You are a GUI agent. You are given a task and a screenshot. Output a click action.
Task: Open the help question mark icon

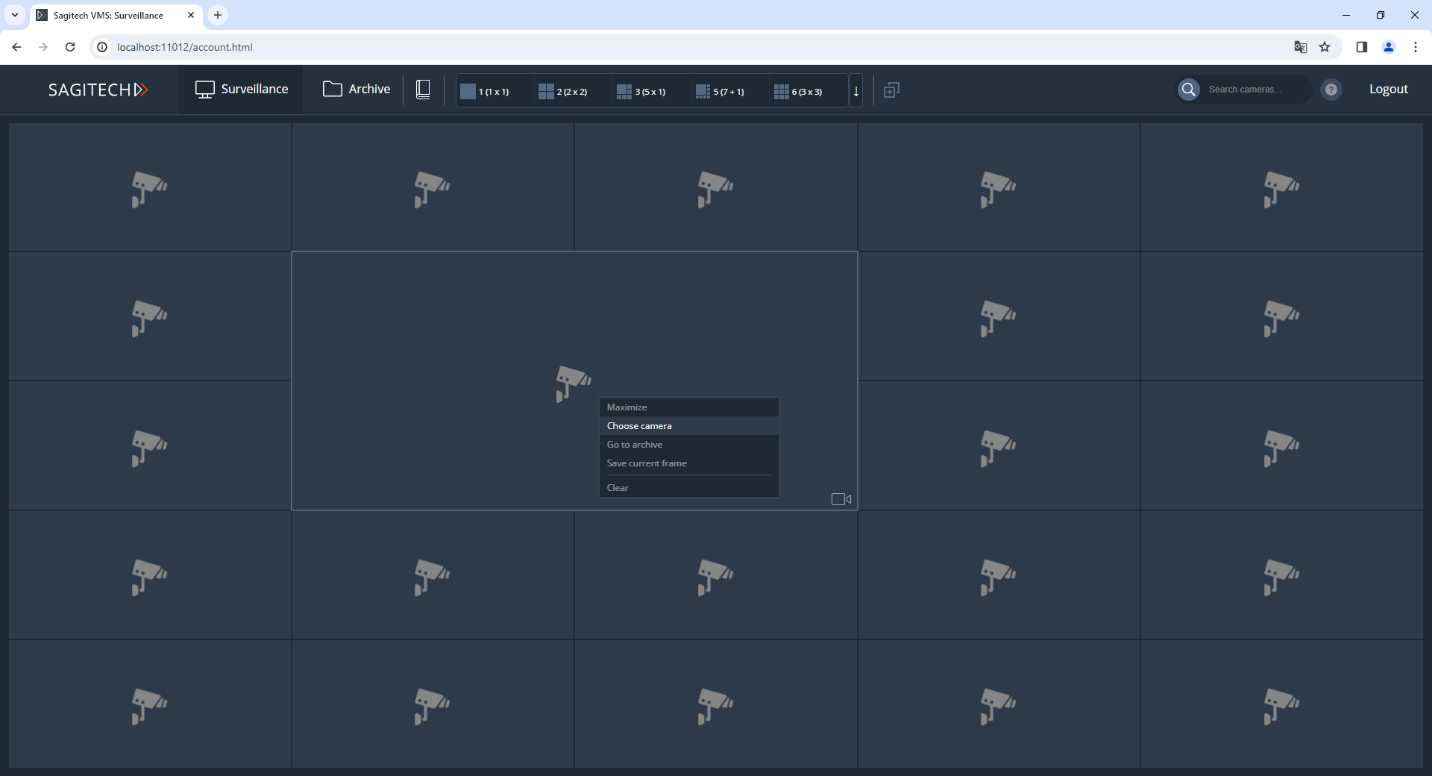pos(1331,90)
